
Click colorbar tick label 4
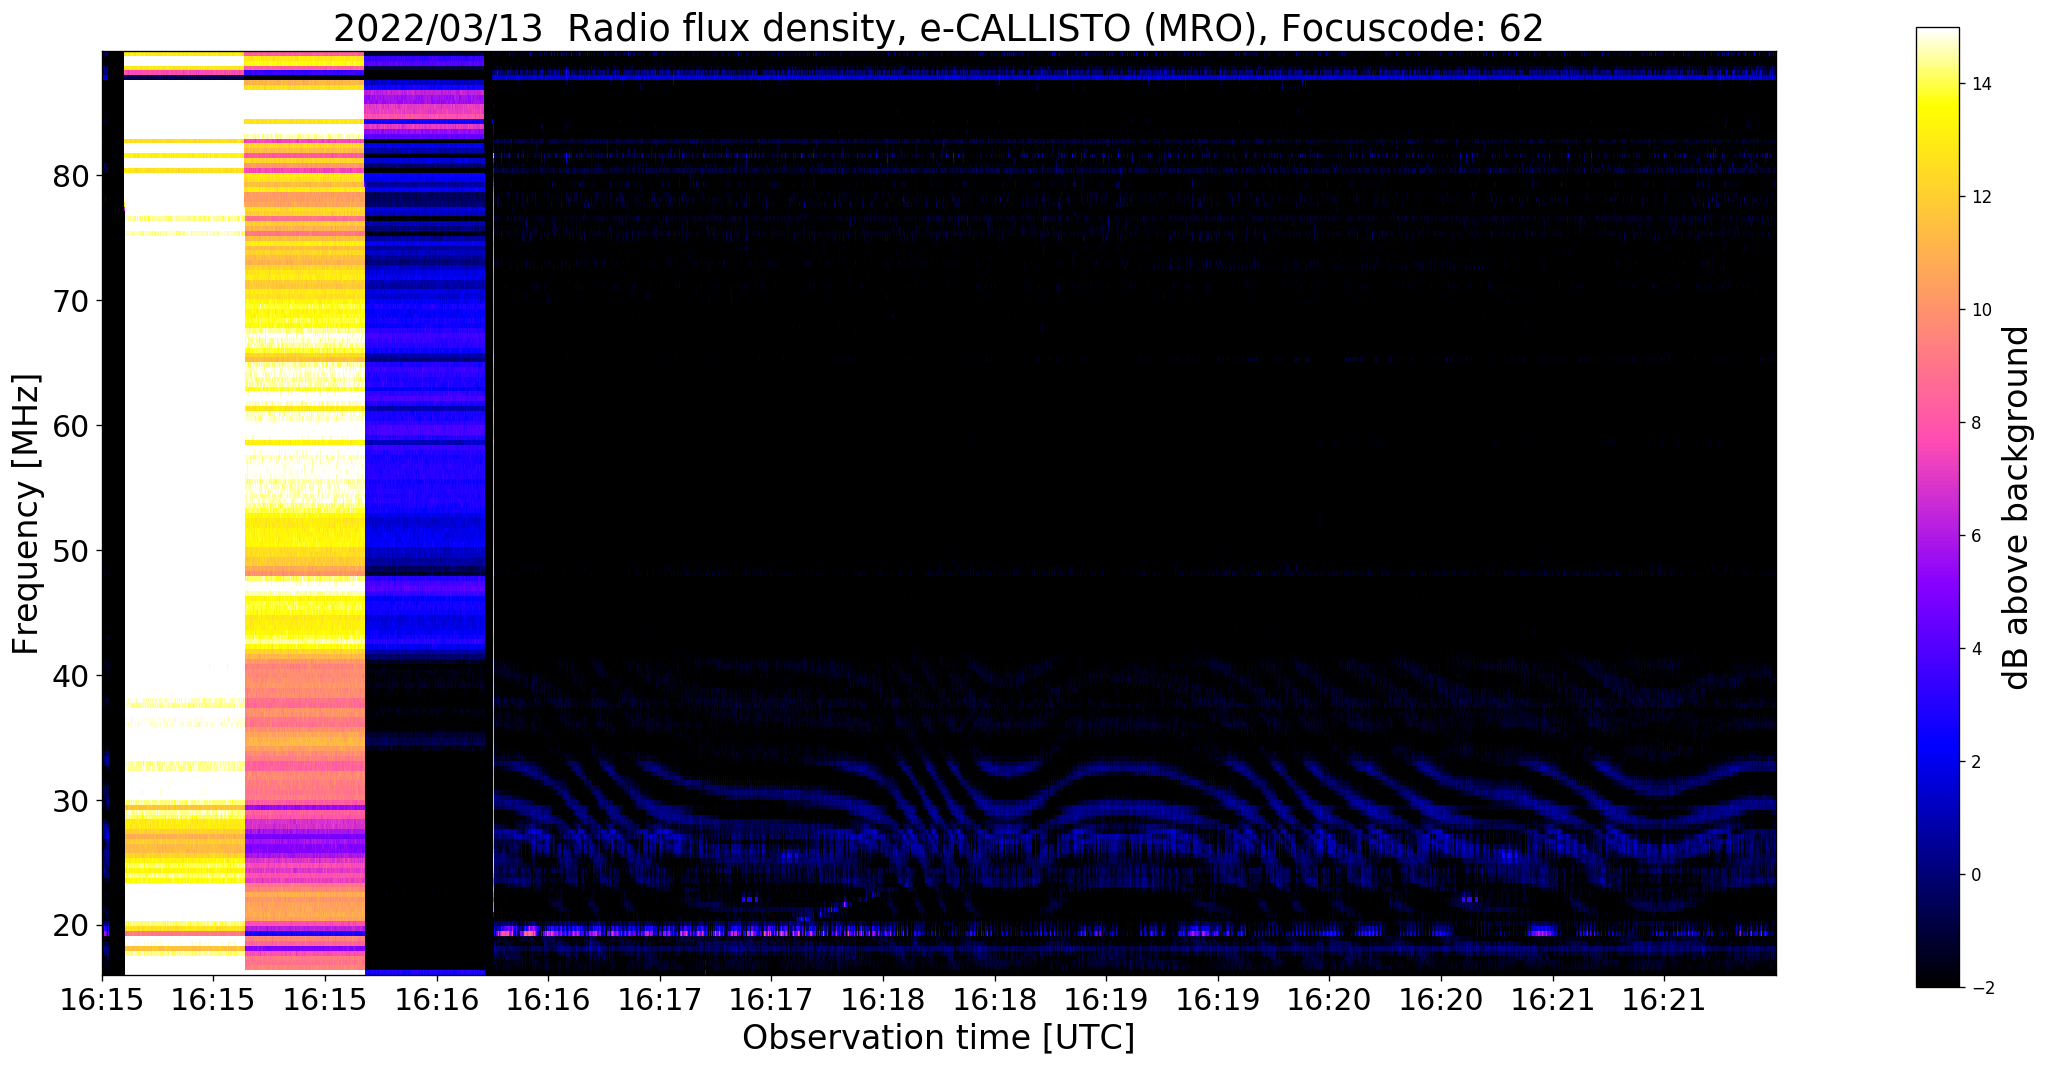(1975, 649)
